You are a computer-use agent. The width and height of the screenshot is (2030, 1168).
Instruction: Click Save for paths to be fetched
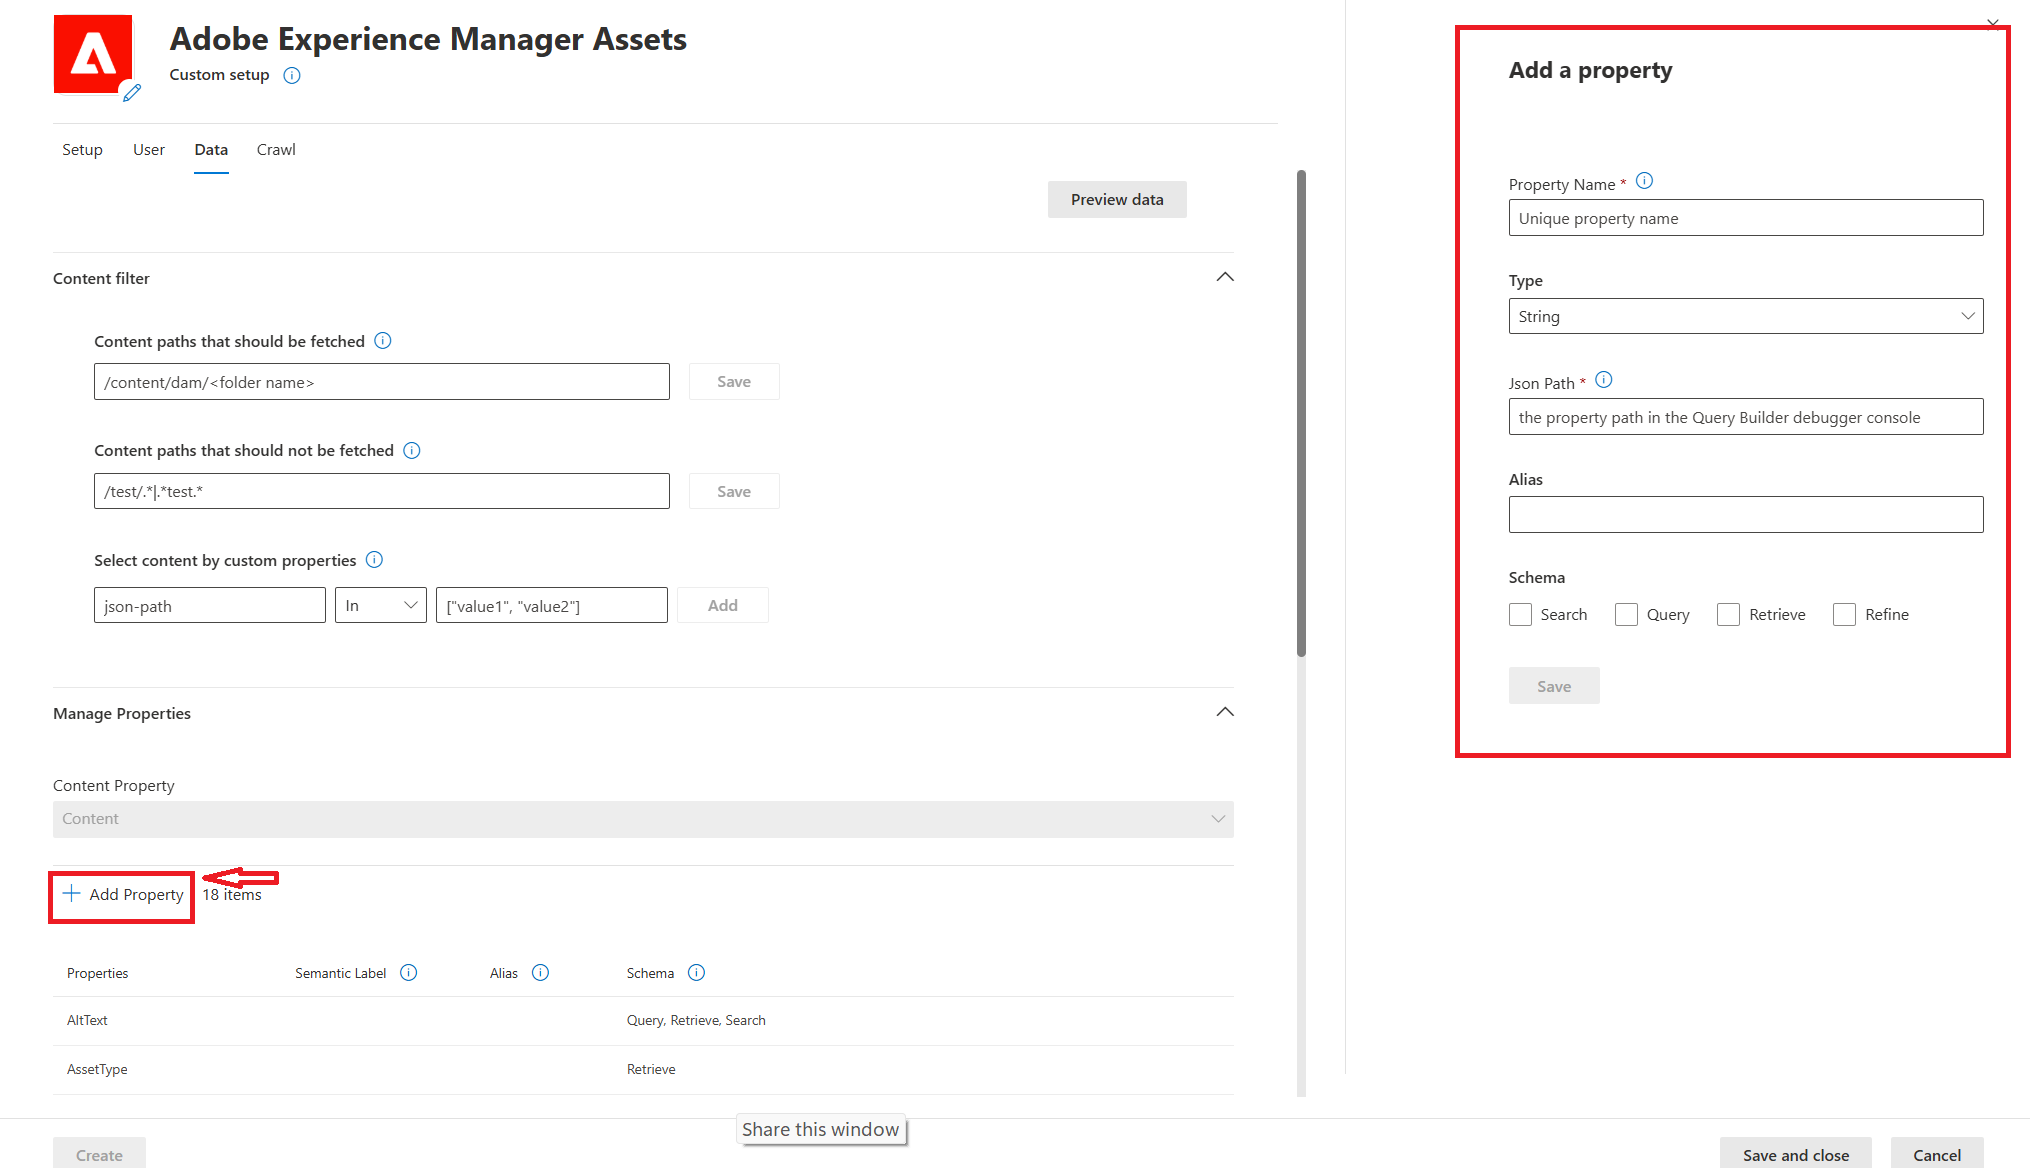point(734,381)
